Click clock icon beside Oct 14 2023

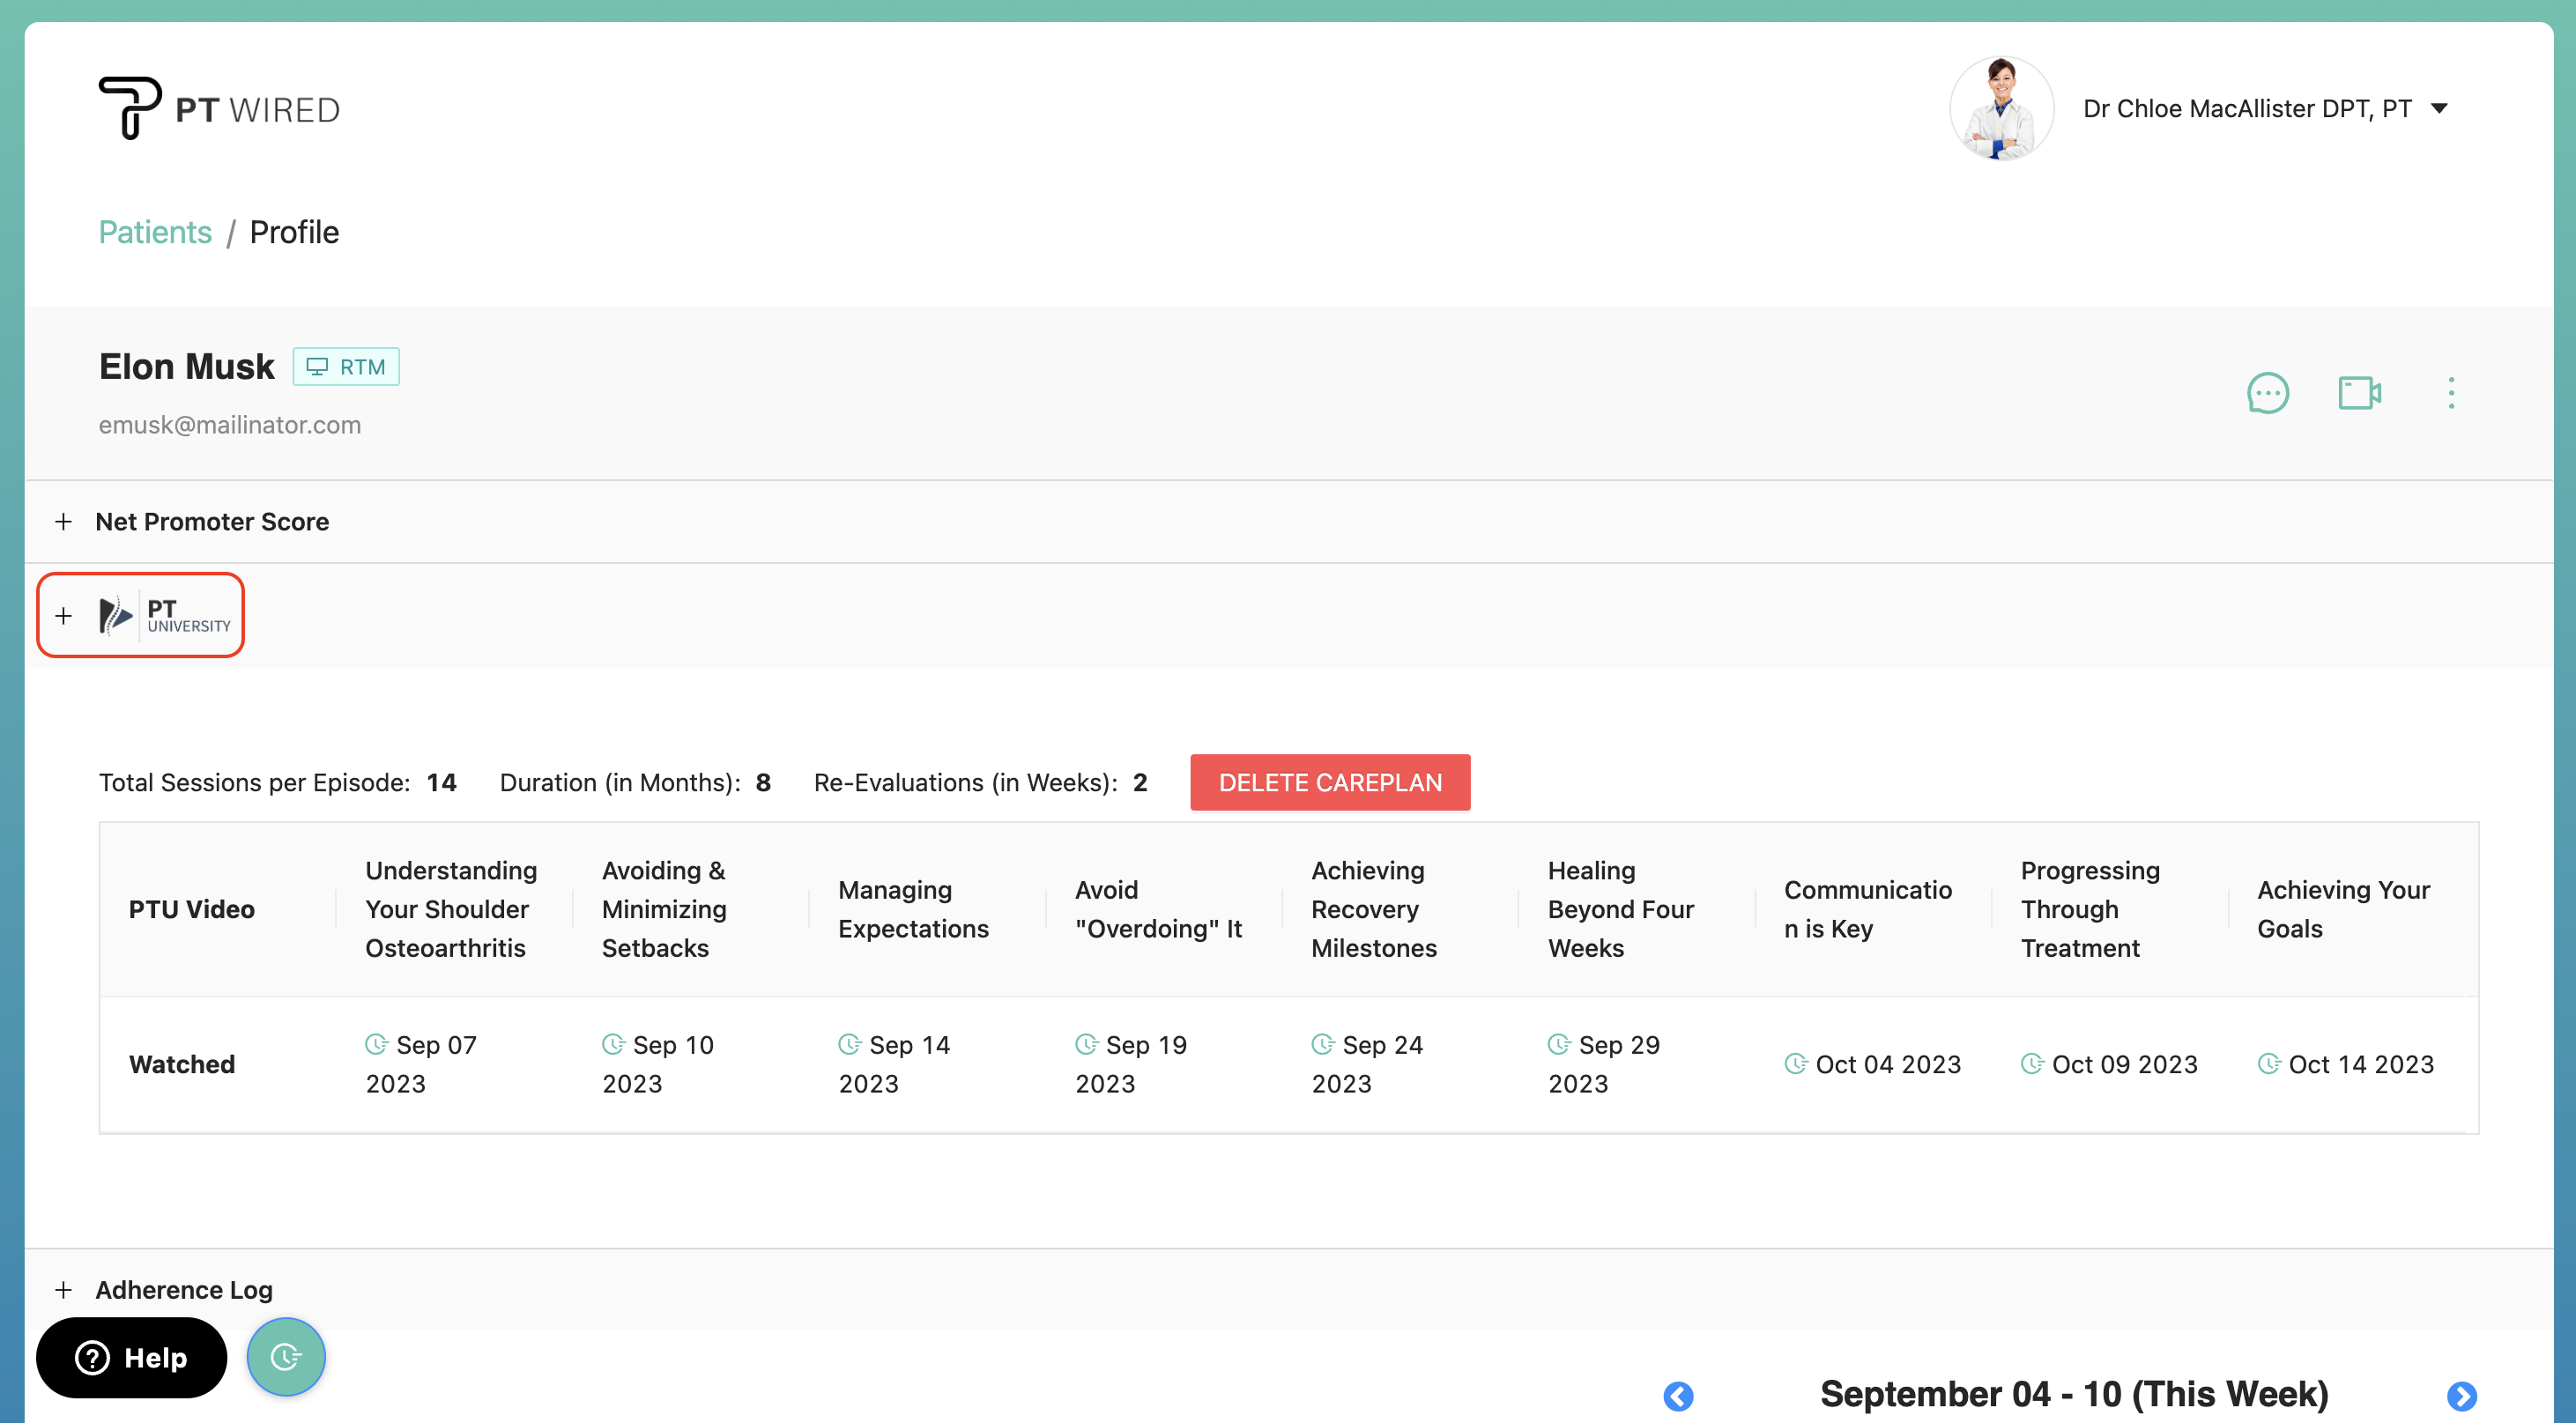tap(2268, 1063)
